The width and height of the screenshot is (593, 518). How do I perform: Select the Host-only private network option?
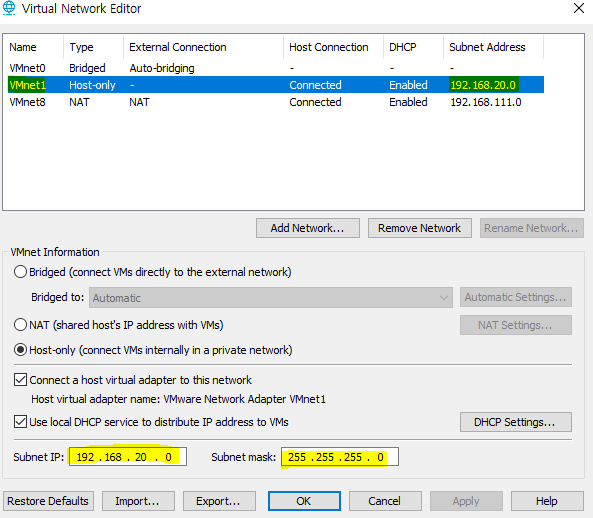click(x=20, y=350)
